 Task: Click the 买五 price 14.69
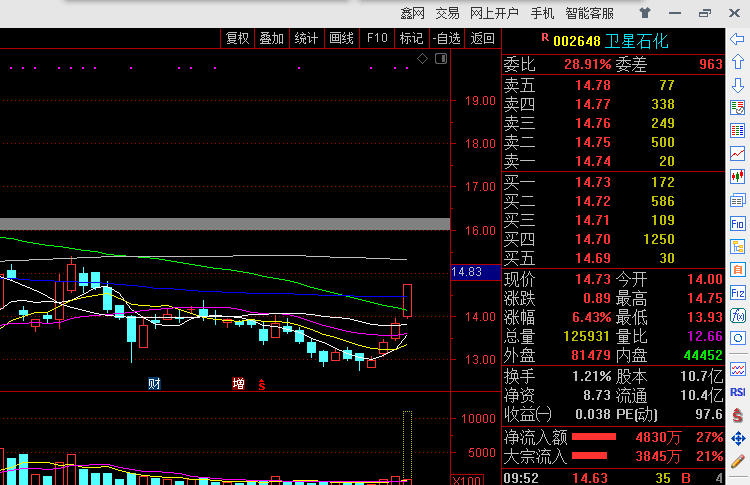pyautogui.click(x=593, y=258)
